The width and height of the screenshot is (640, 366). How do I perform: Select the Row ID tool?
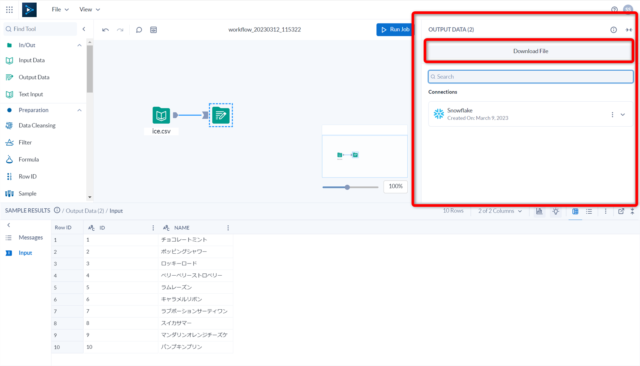click(27, 176)
